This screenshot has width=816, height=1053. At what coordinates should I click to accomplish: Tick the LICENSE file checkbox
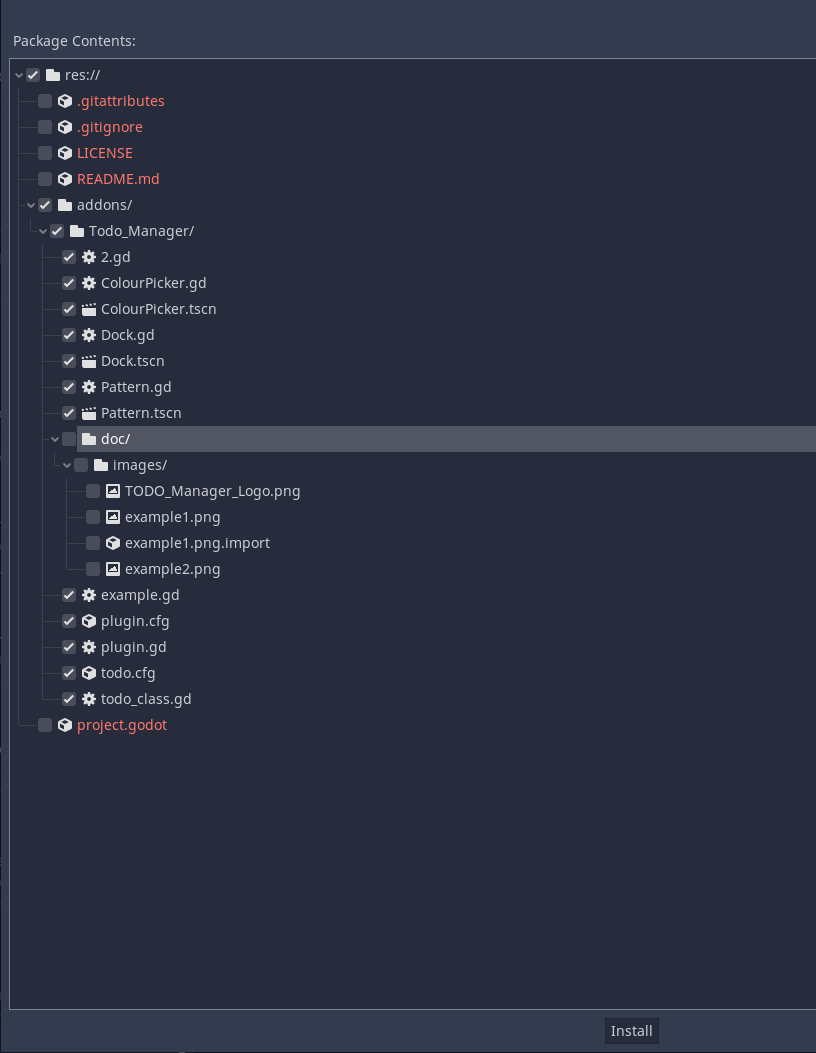click(x=45, y=153)
